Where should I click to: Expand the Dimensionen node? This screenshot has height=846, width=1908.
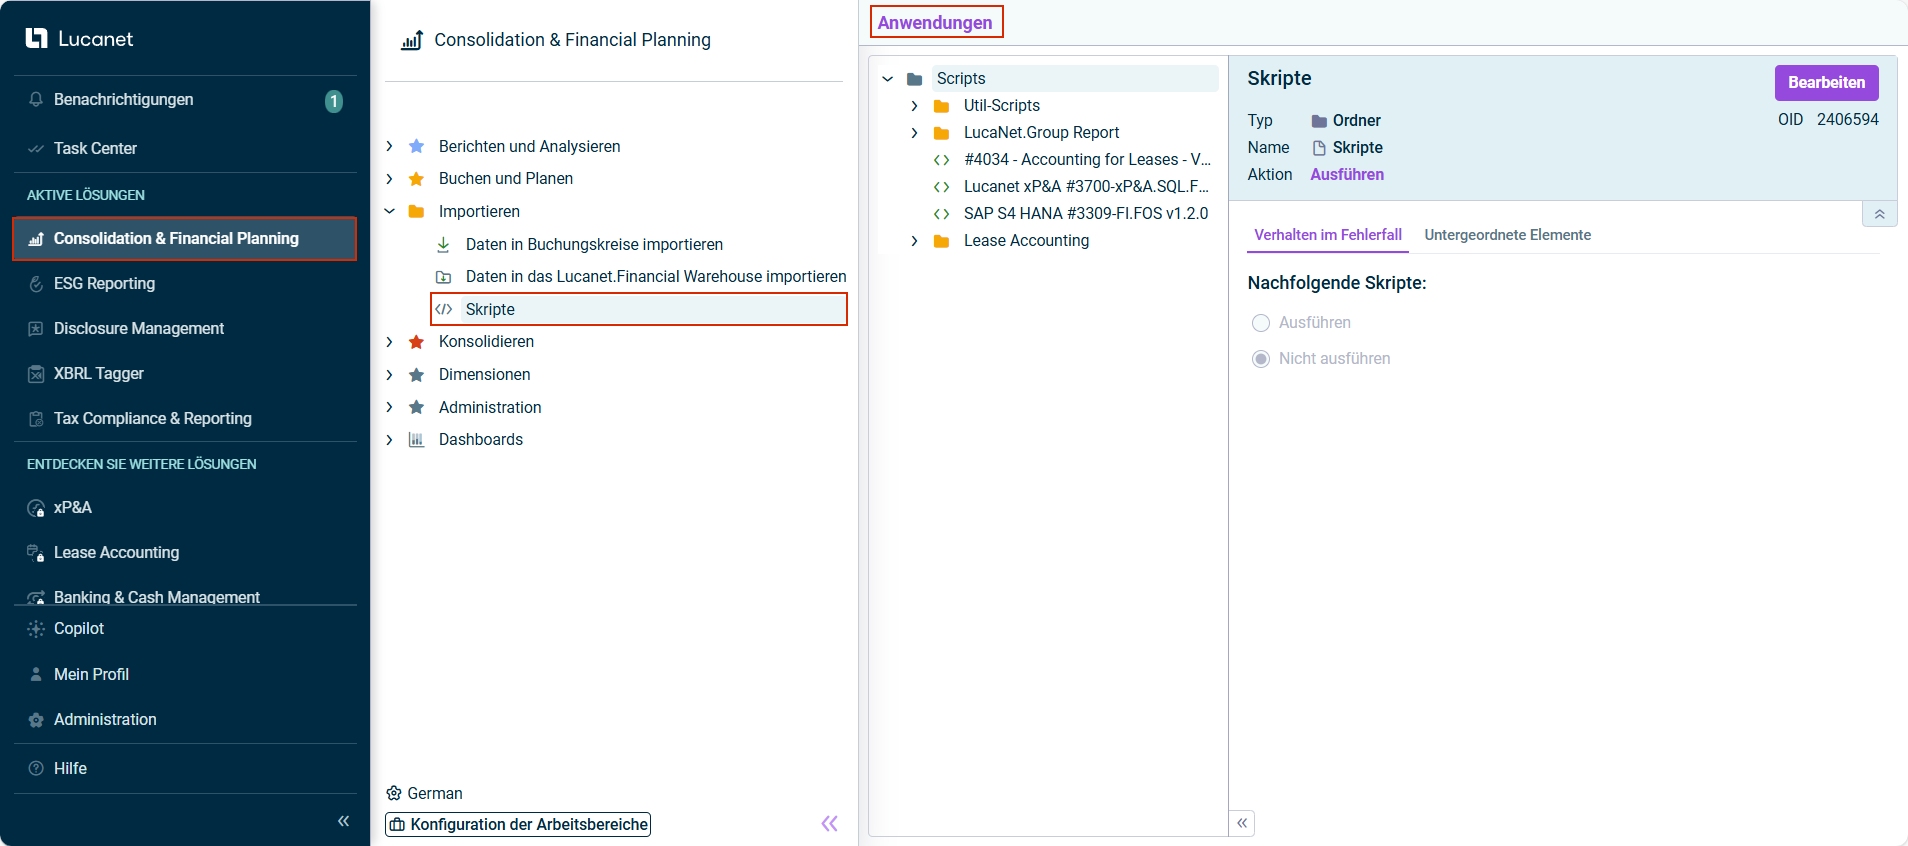tap(389, 375)
